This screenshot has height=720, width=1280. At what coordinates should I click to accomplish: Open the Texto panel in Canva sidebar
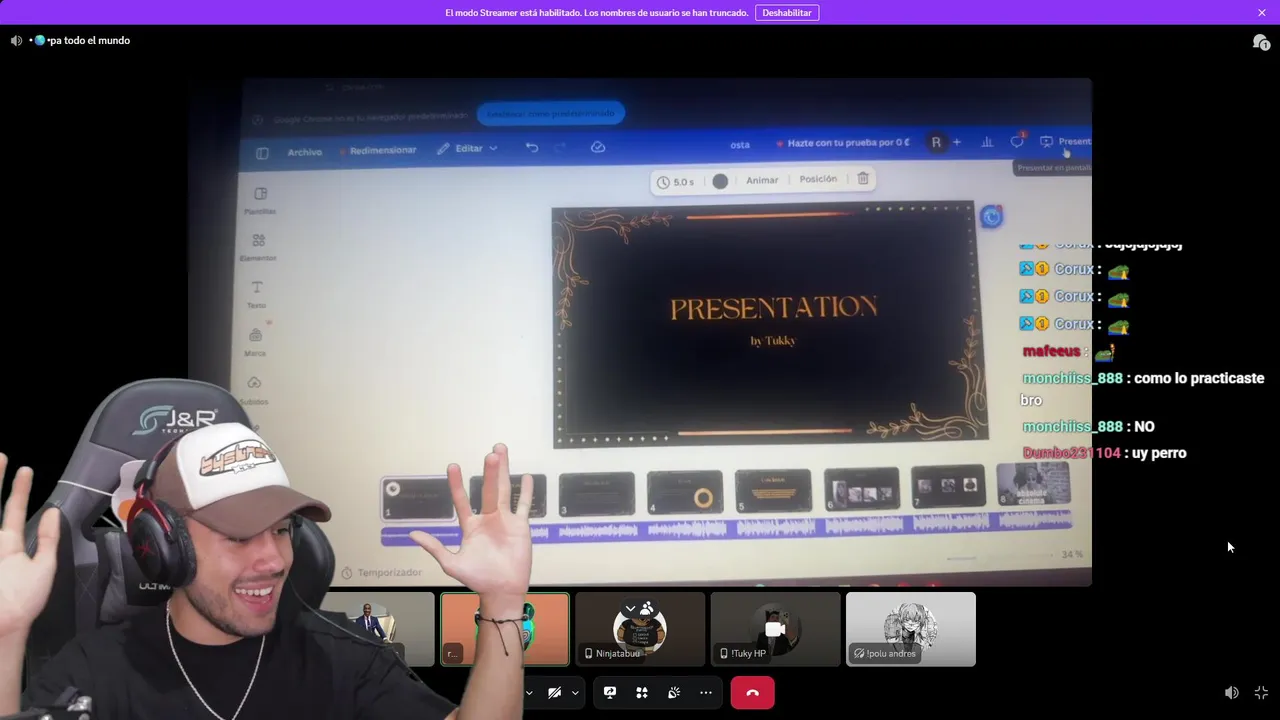point(256,294)
